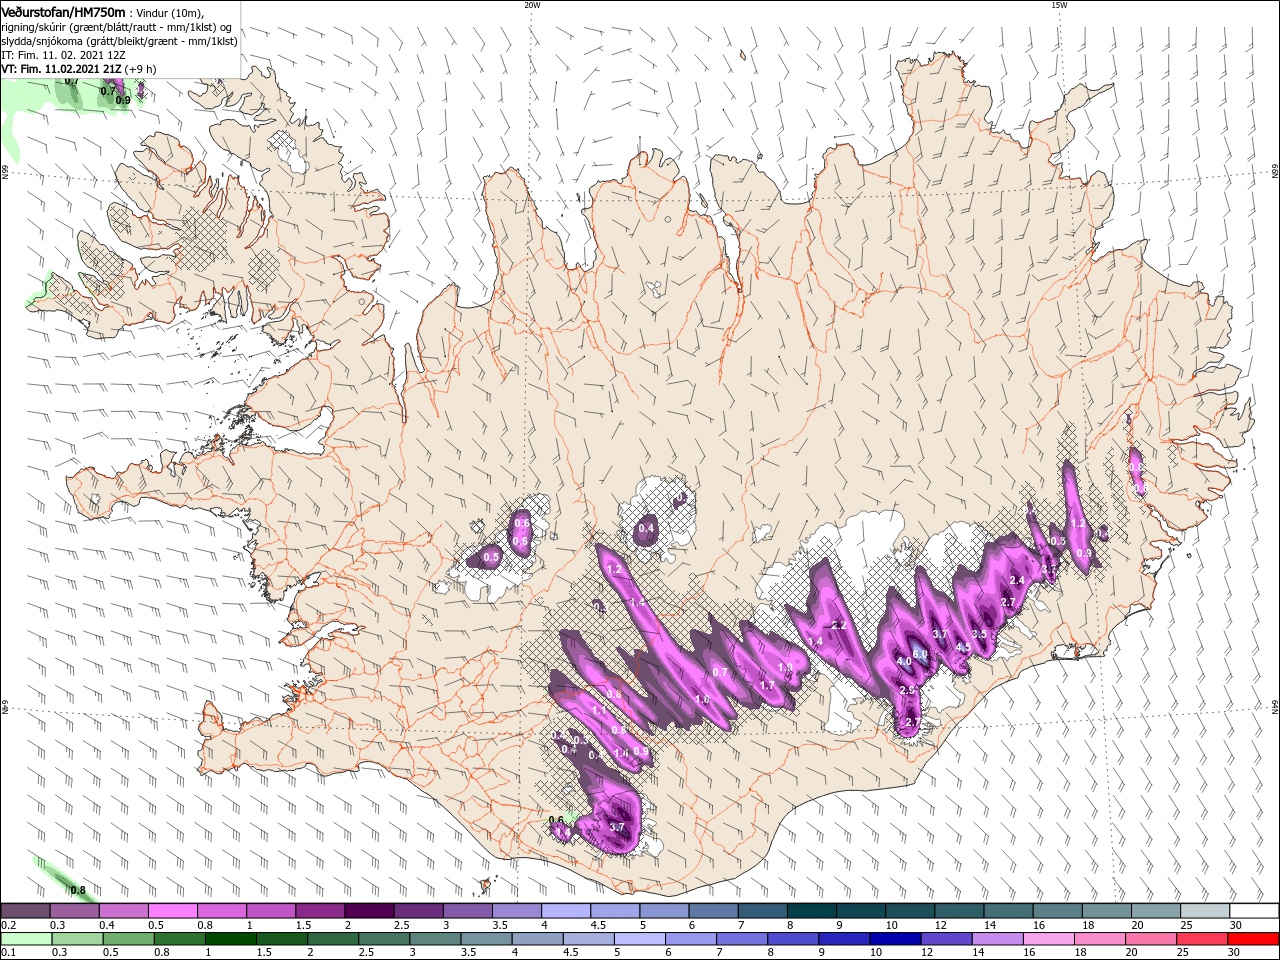The height and width of the screenshot is (960, 1280).
Task: Click the valid time line 'VT: Fim. 11.02.2021 21Z'
Action: click(x=62, y=70)
